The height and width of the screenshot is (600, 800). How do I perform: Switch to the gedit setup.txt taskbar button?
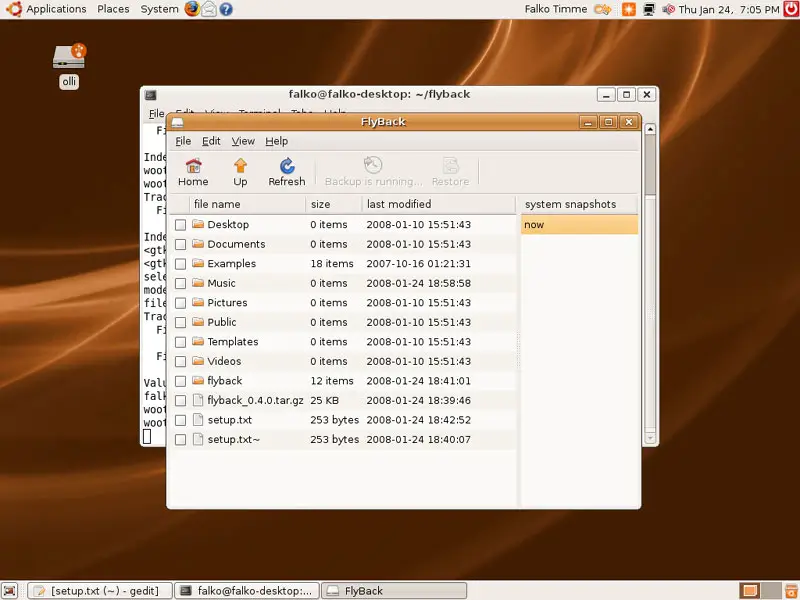100,591
